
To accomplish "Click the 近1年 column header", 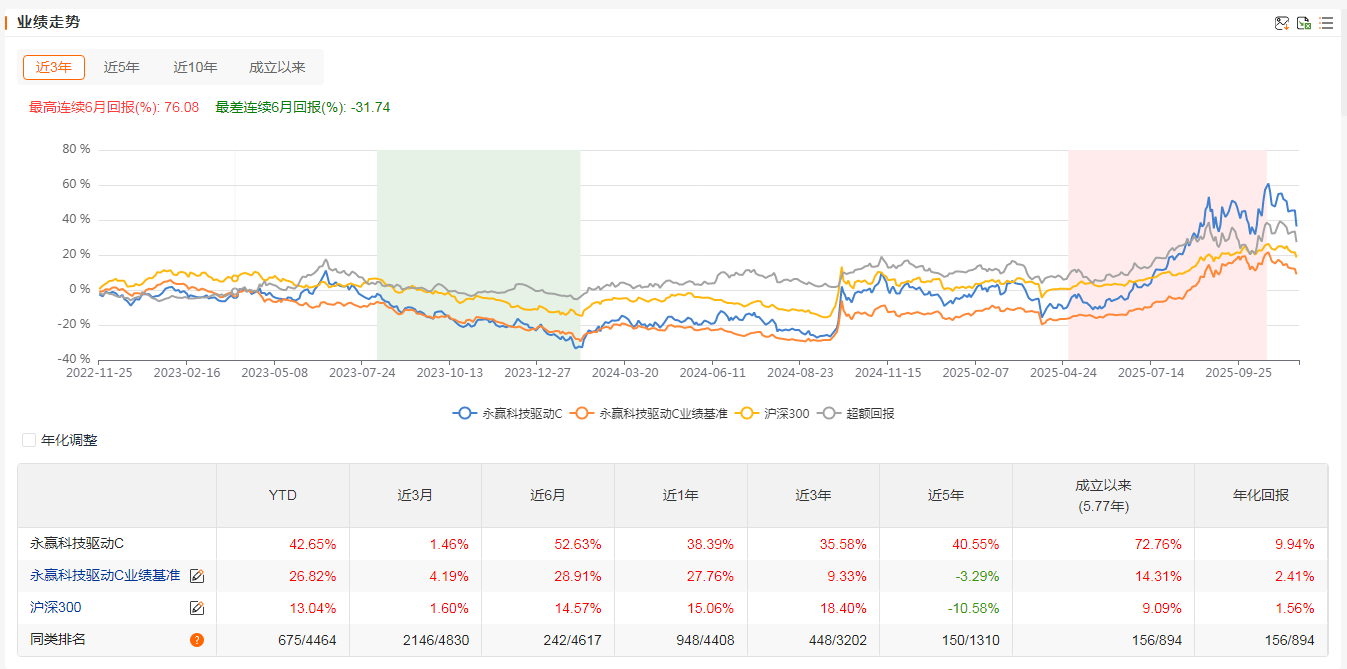I will click(x=680, y=495).
